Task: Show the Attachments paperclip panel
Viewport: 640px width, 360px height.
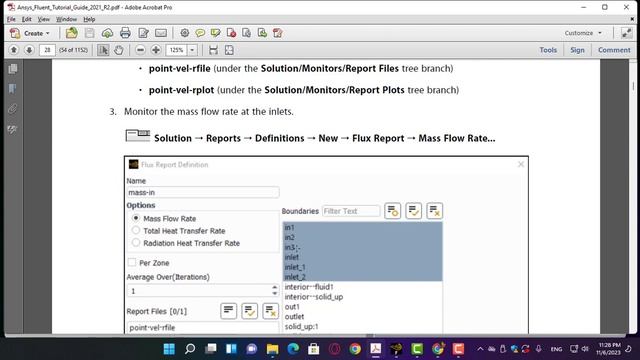Action: click(x=13, y=109)
